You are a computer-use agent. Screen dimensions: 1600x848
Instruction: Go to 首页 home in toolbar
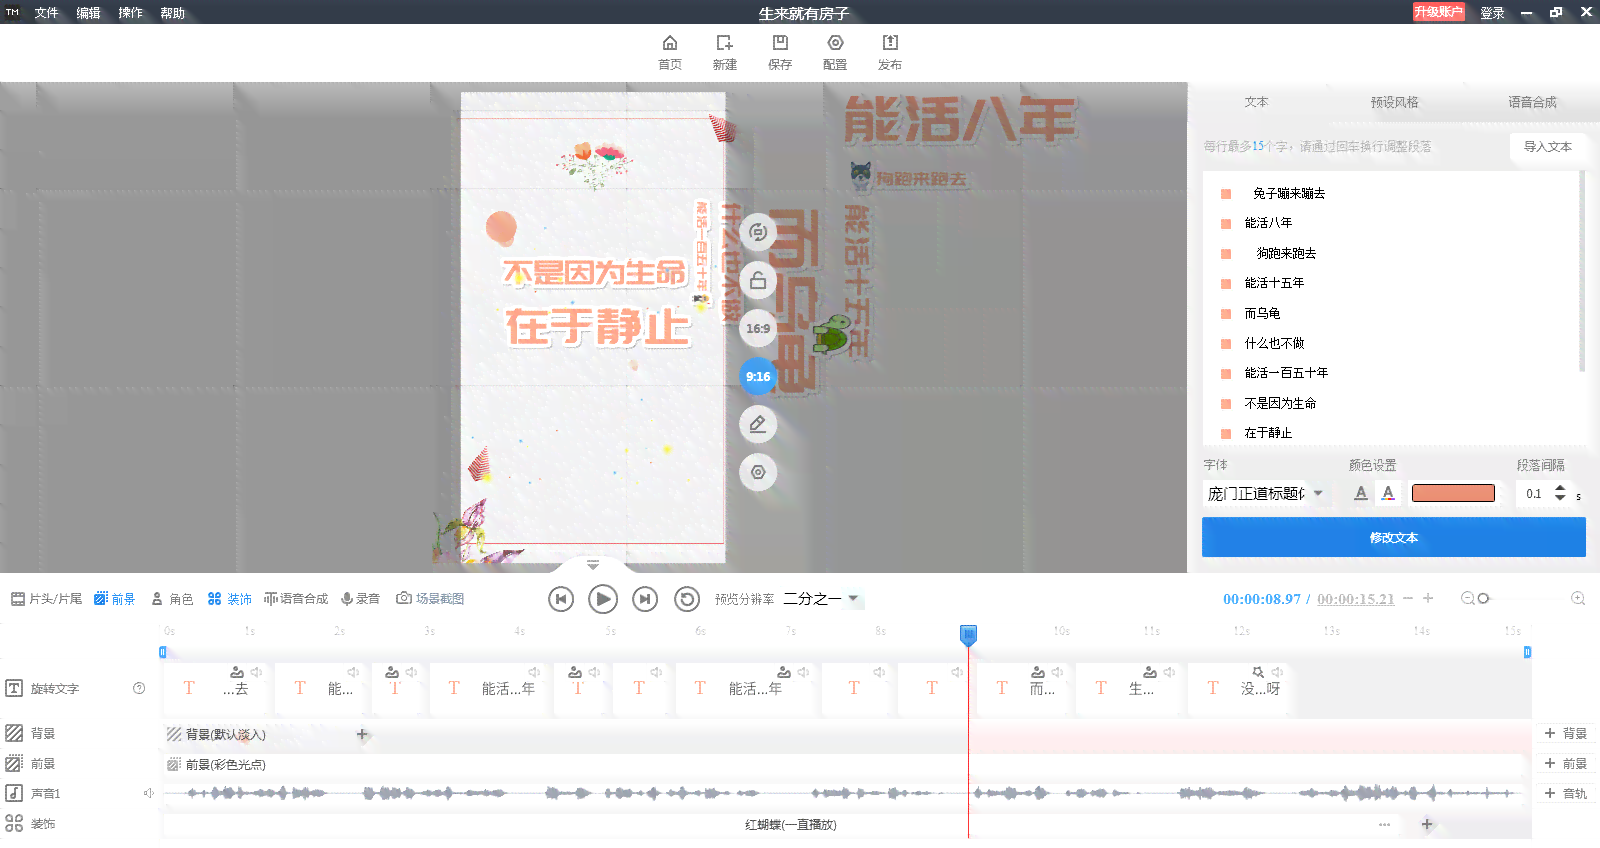point(669,52)
